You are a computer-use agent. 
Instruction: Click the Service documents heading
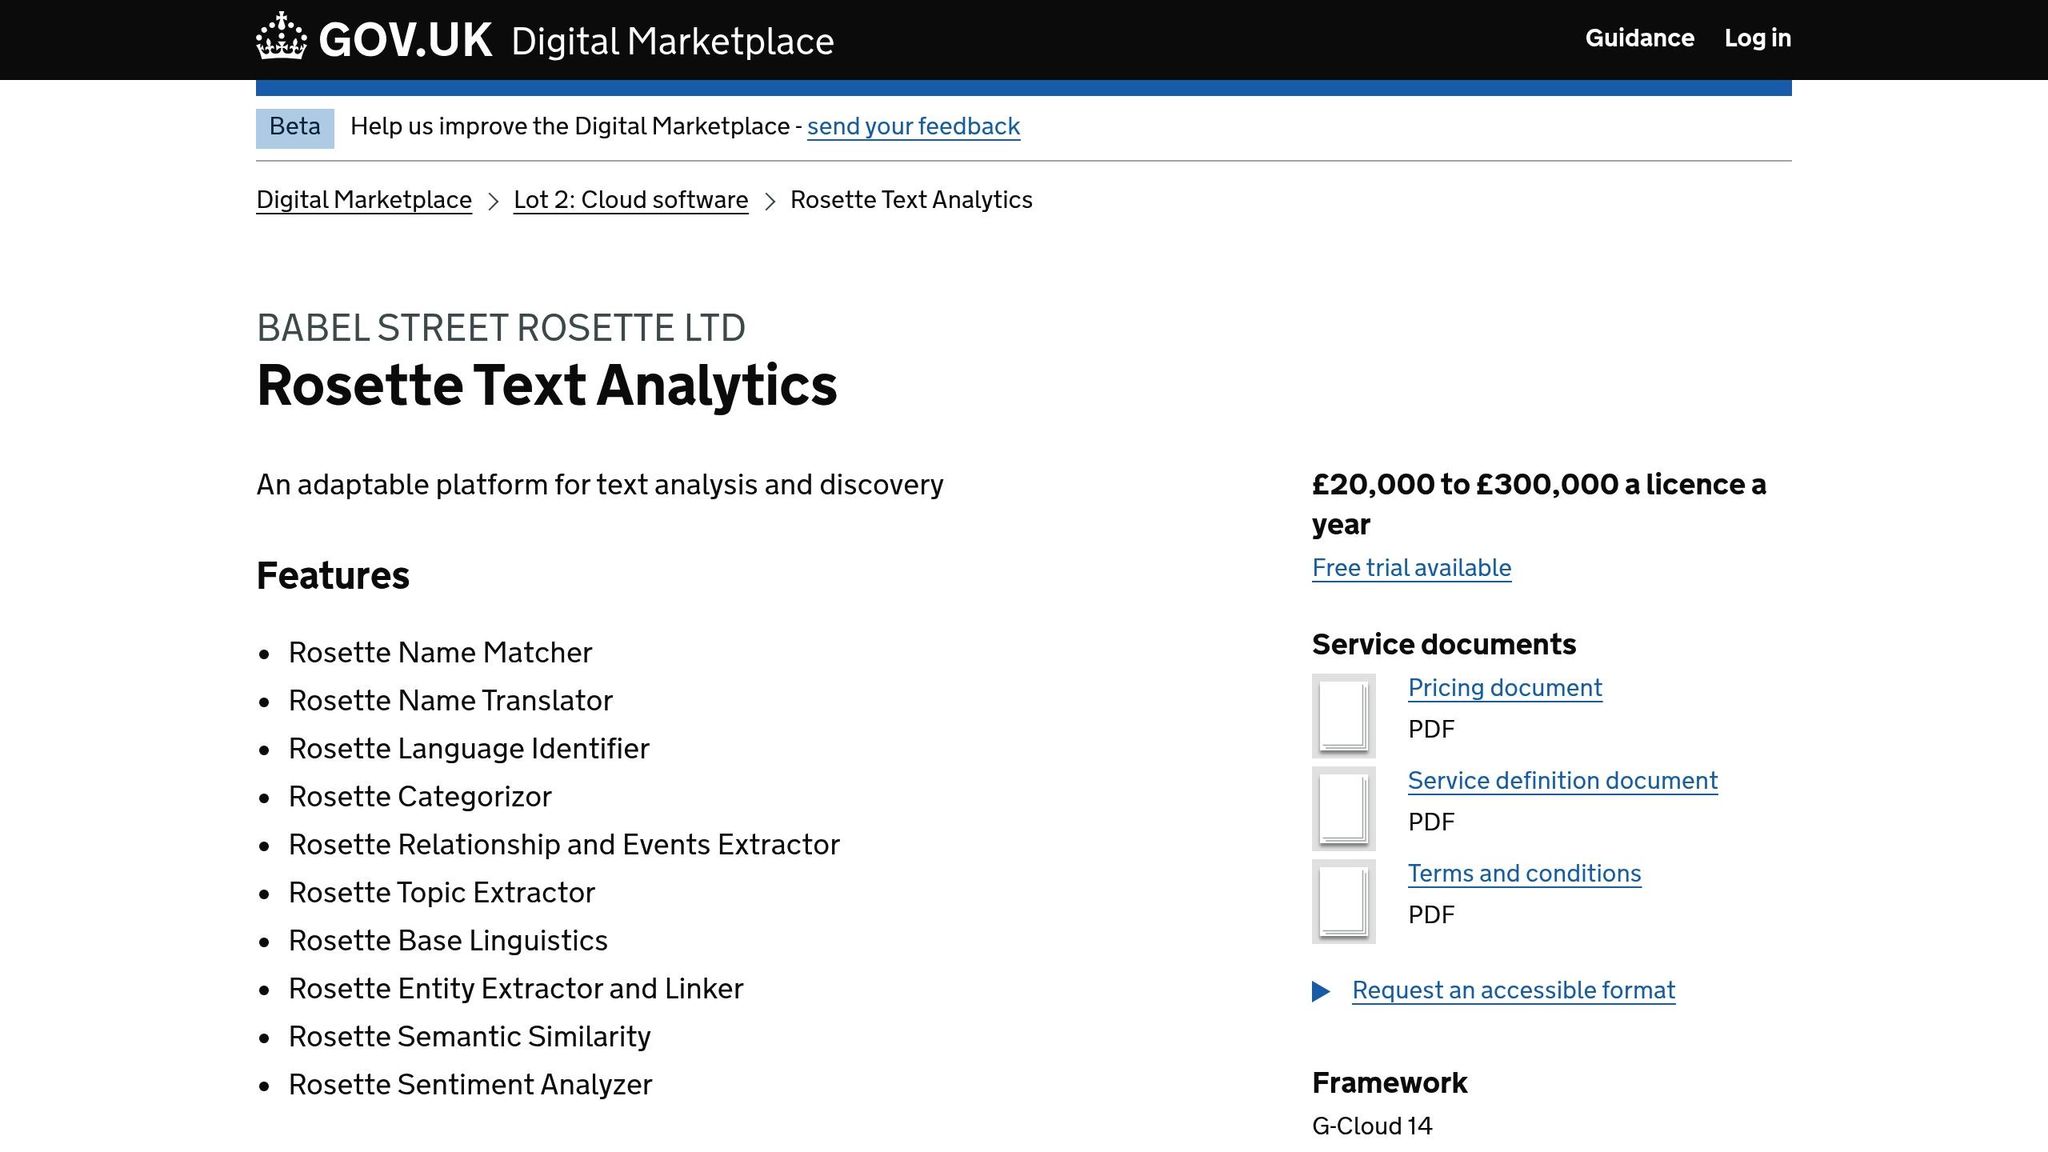[1444, 645]
